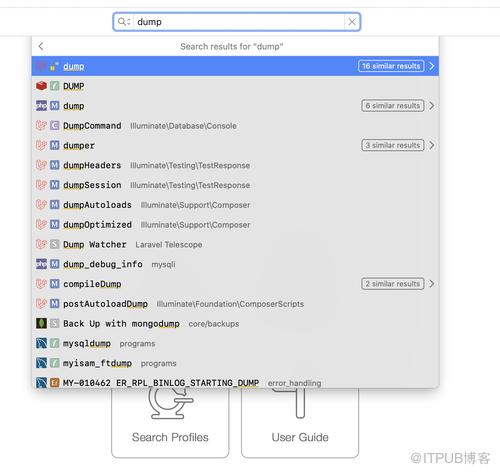Click method icon on PHP dump row

point(55,106)
